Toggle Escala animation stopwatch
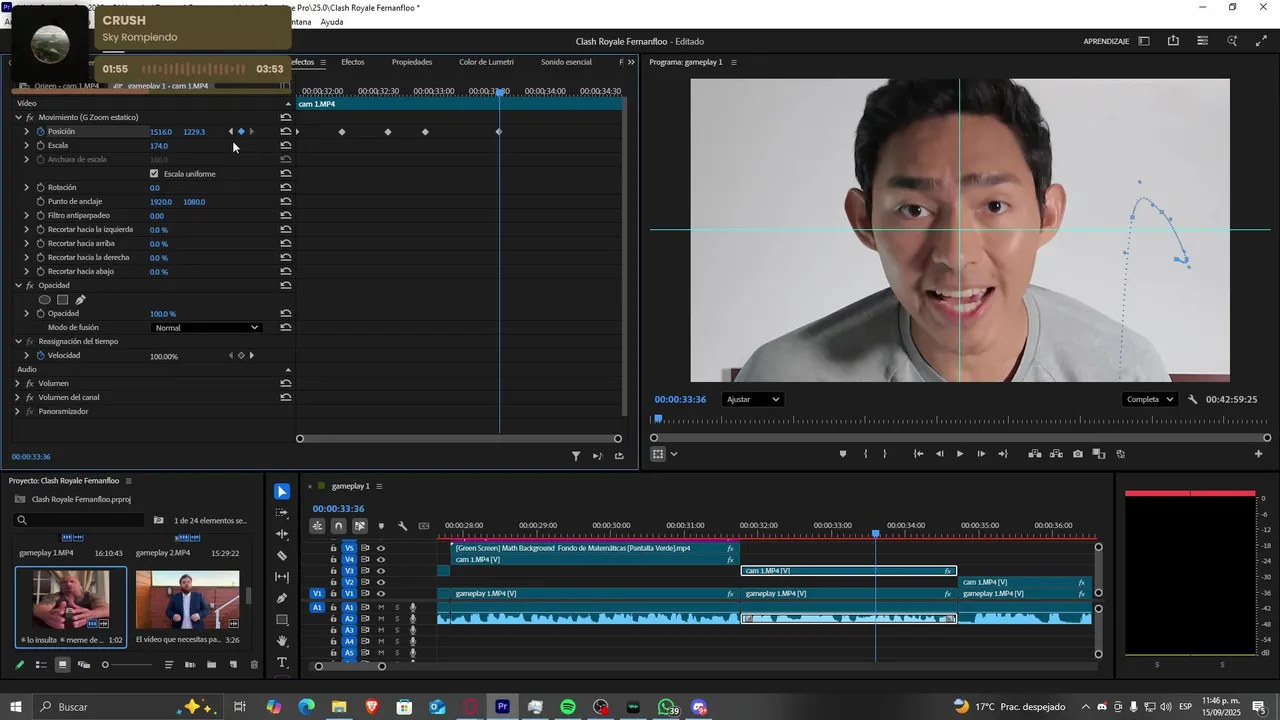The height and width of the screenshot is (720, 1280). (x=41, y=146)
